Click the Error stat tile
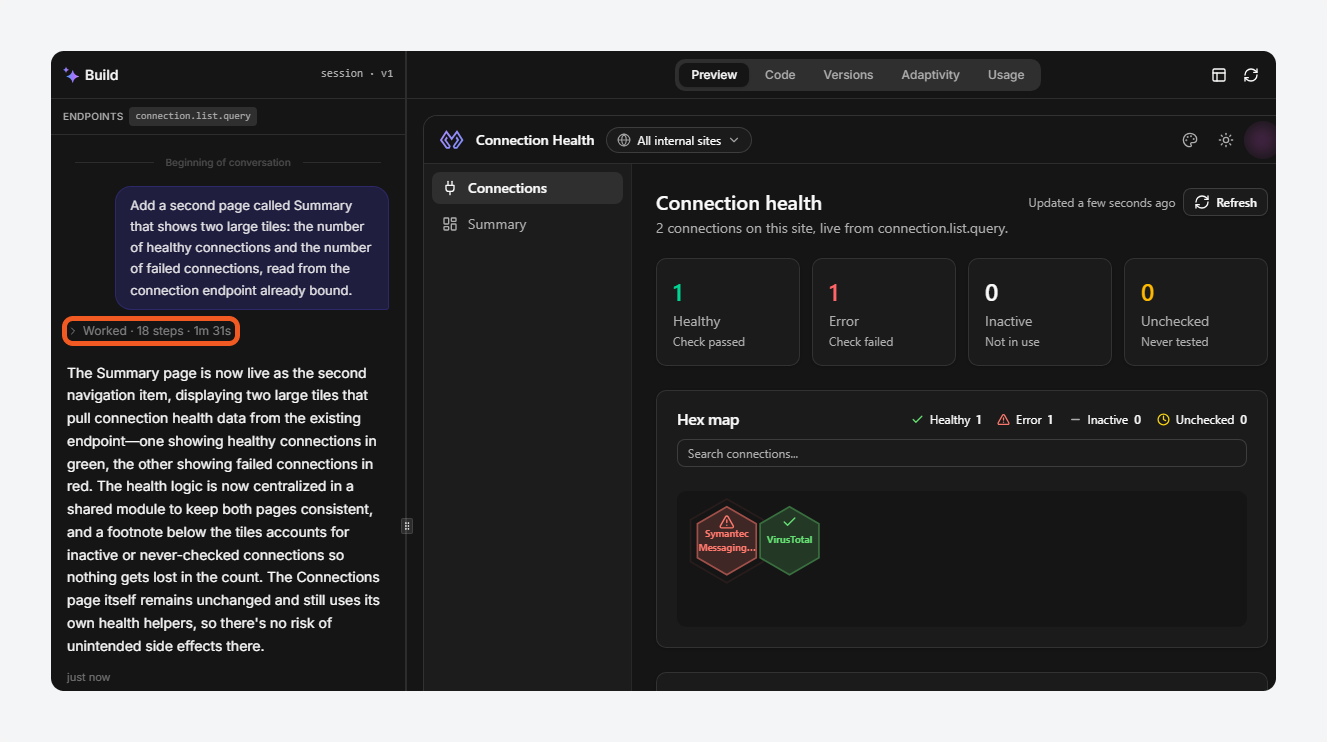The height and width of the screenshot is (742, 1327). coord(884,312)
